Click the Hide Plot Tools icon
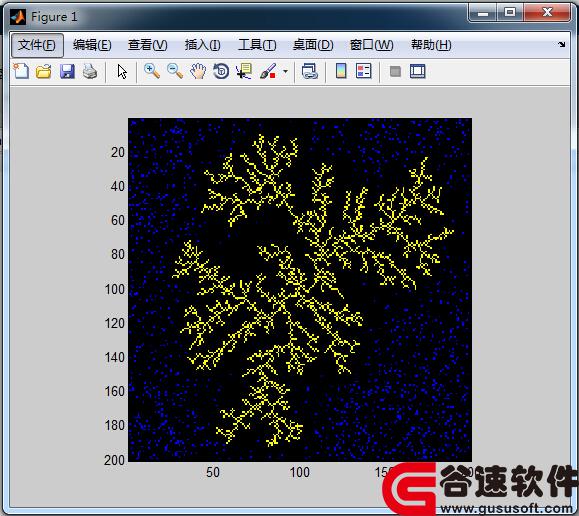This screenshot has height=516, width=579. tap(395, 71)
